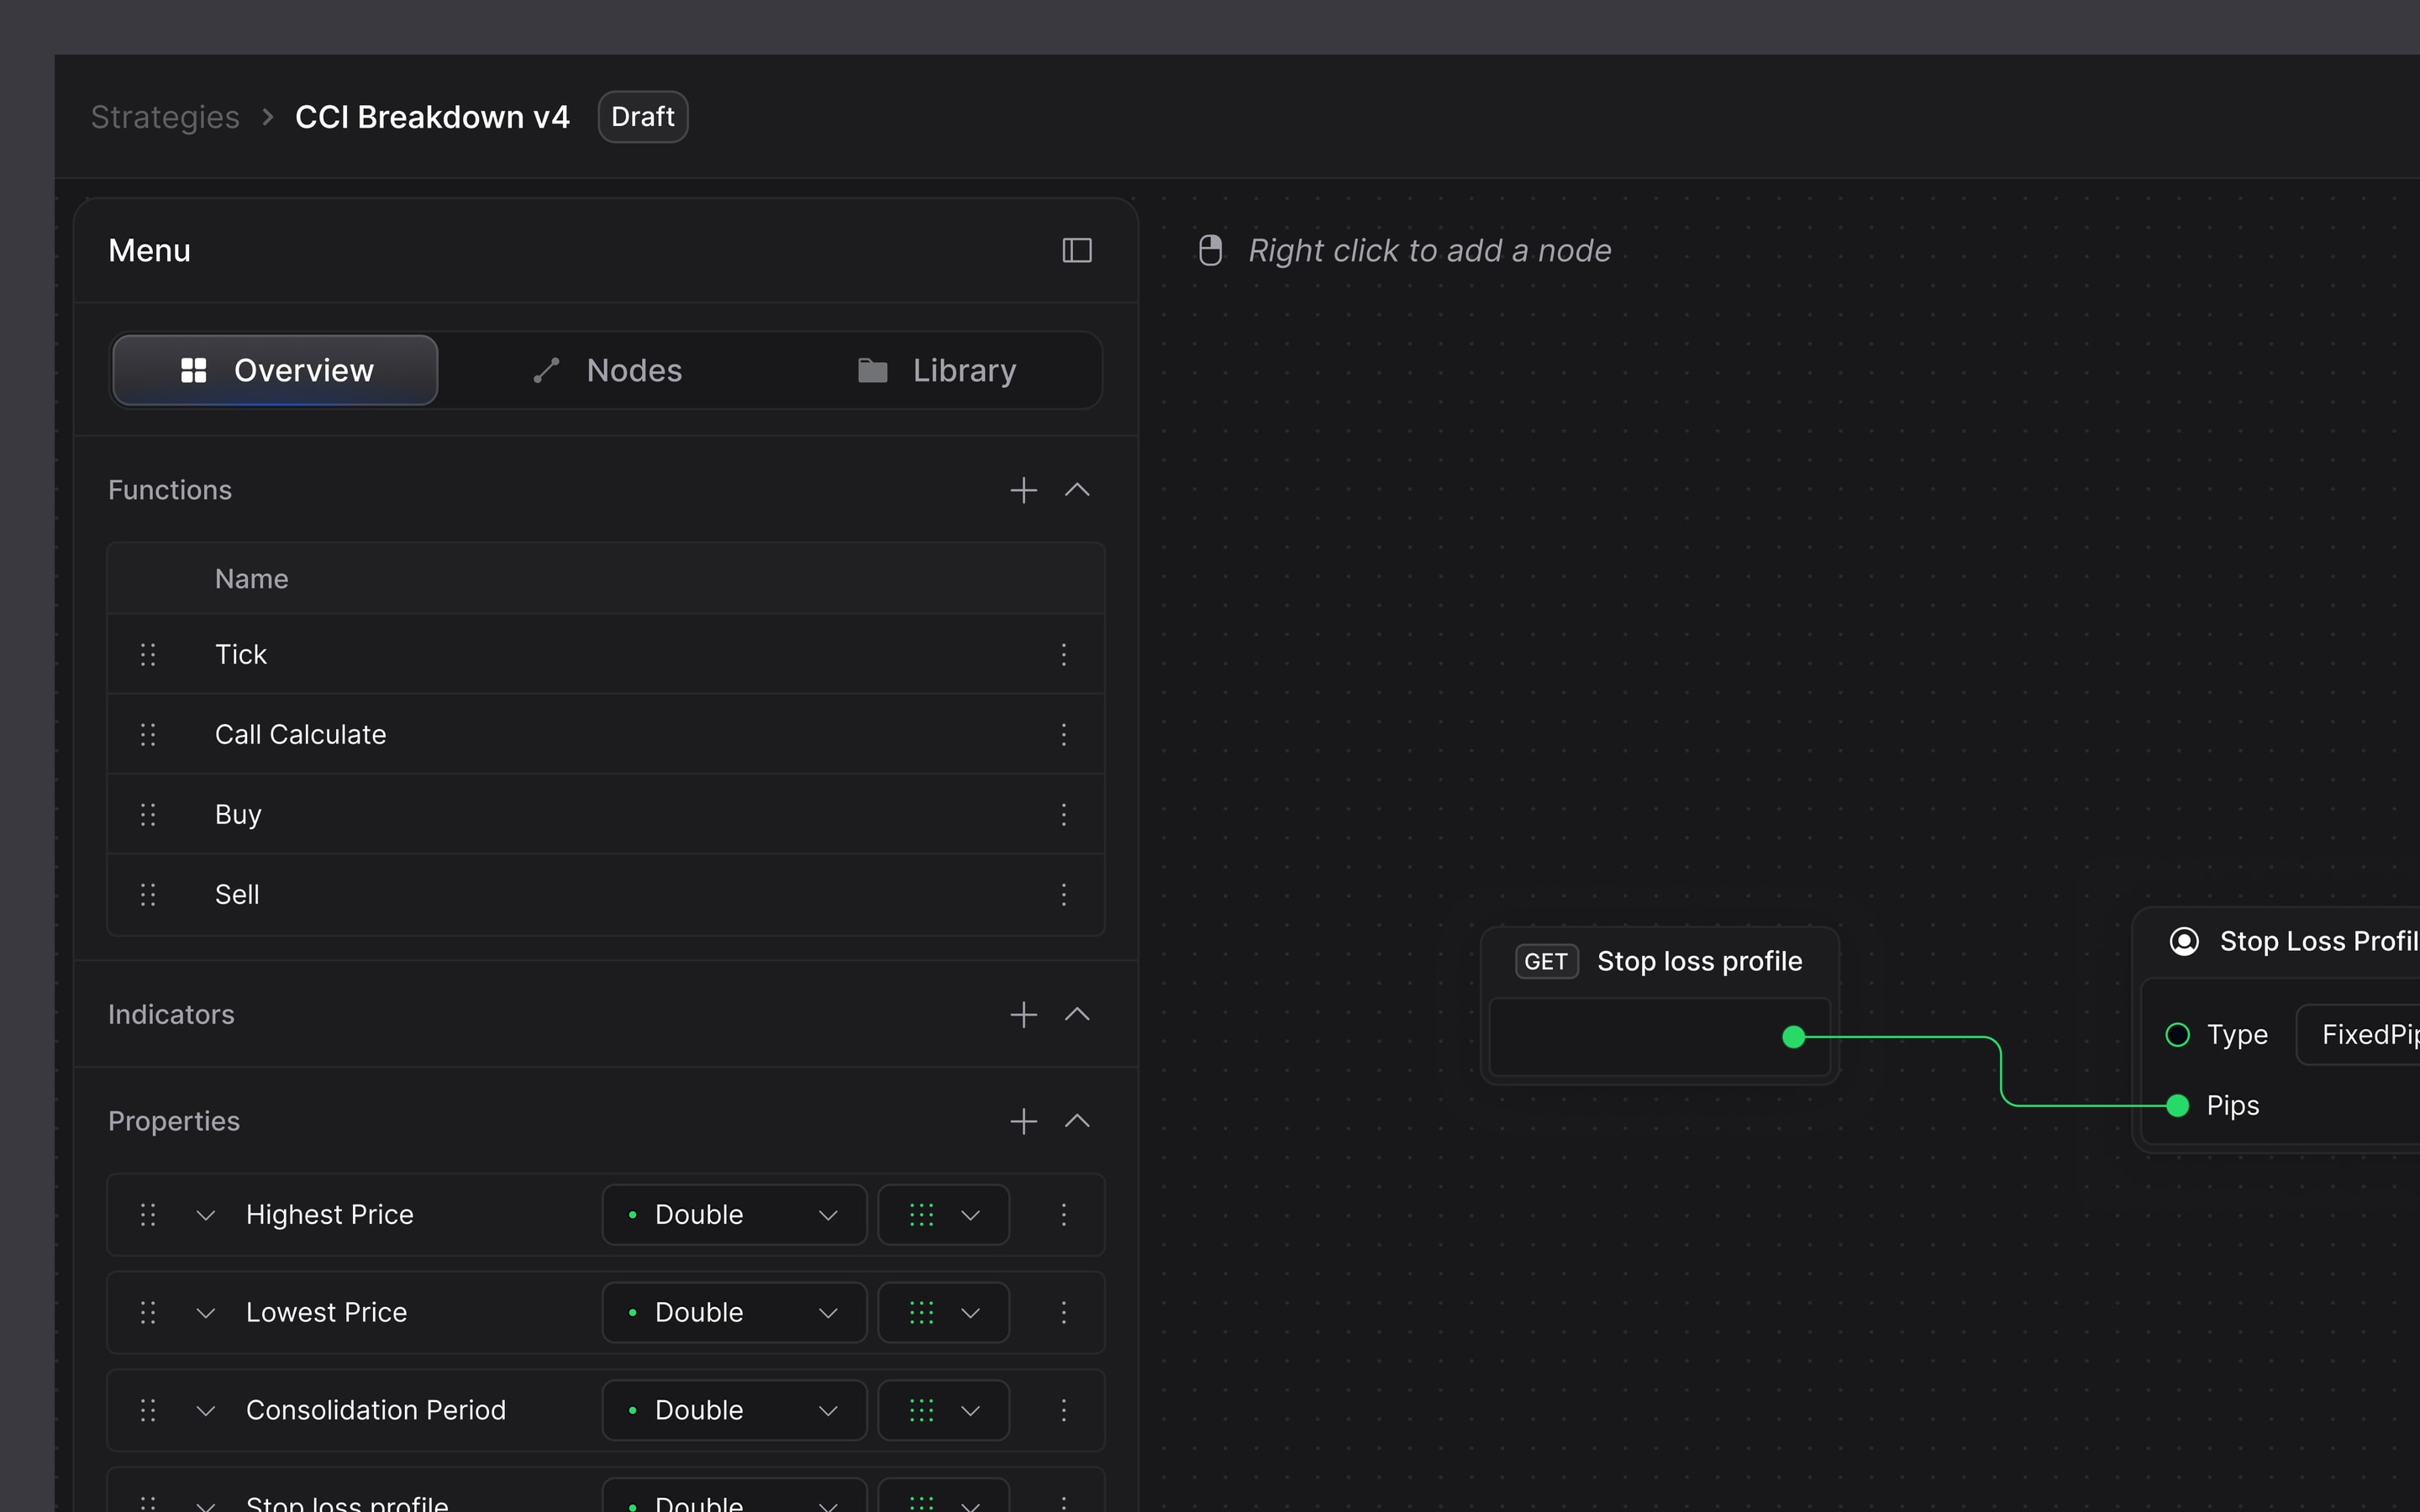Click the CCI Breakdown v4 title
The width and height of the screenshot is (2420, 1512).
click(432, 117)
